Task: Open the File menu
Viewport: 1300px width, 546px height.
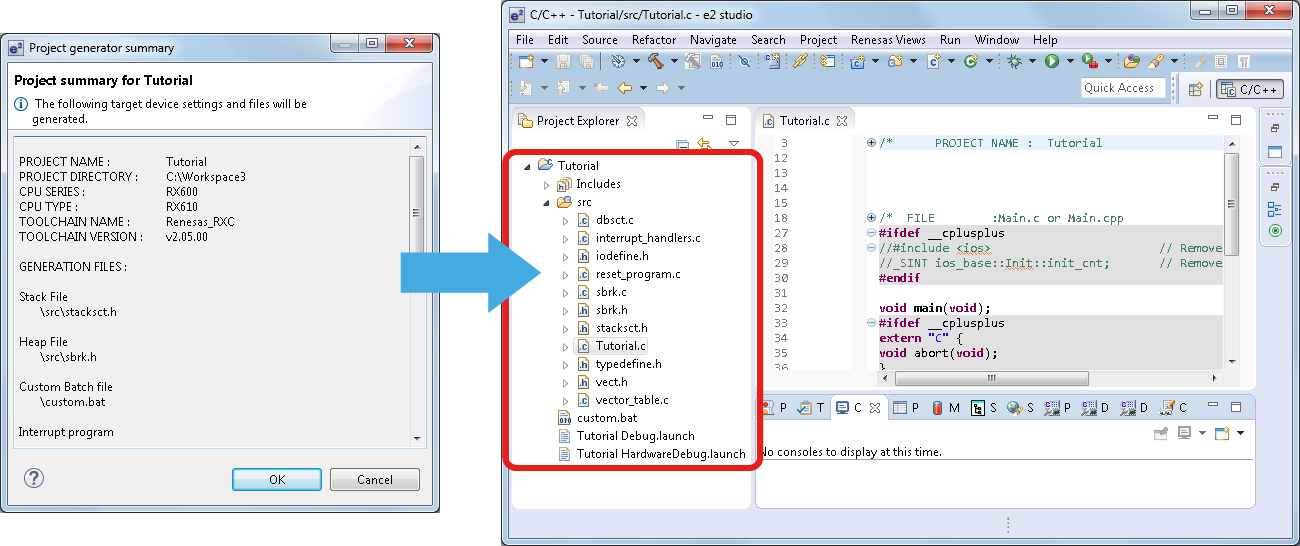Action: (525, 40)
